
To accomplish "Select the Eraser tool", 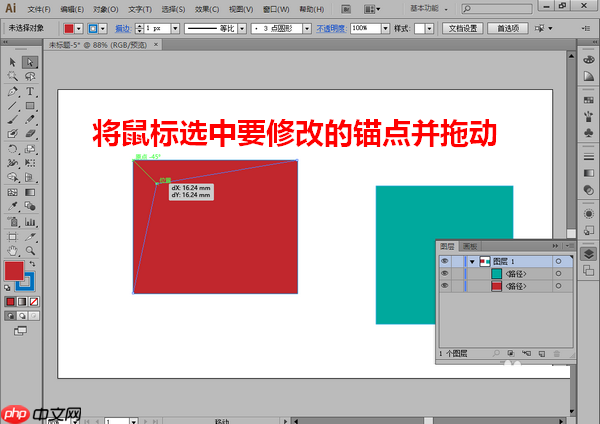I will [30, 134].
